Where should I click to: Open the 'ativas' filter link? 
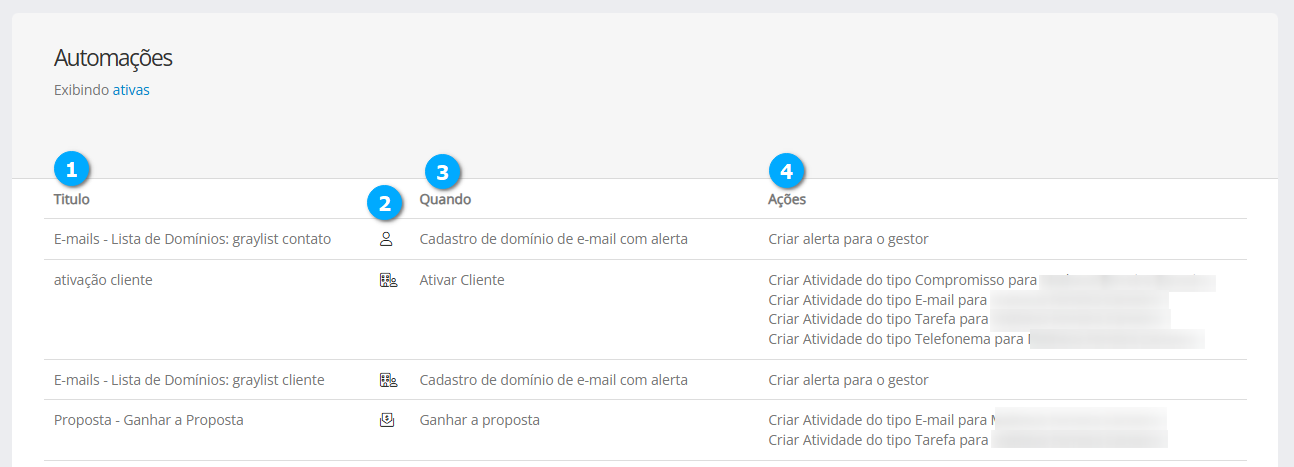(131, 90)
